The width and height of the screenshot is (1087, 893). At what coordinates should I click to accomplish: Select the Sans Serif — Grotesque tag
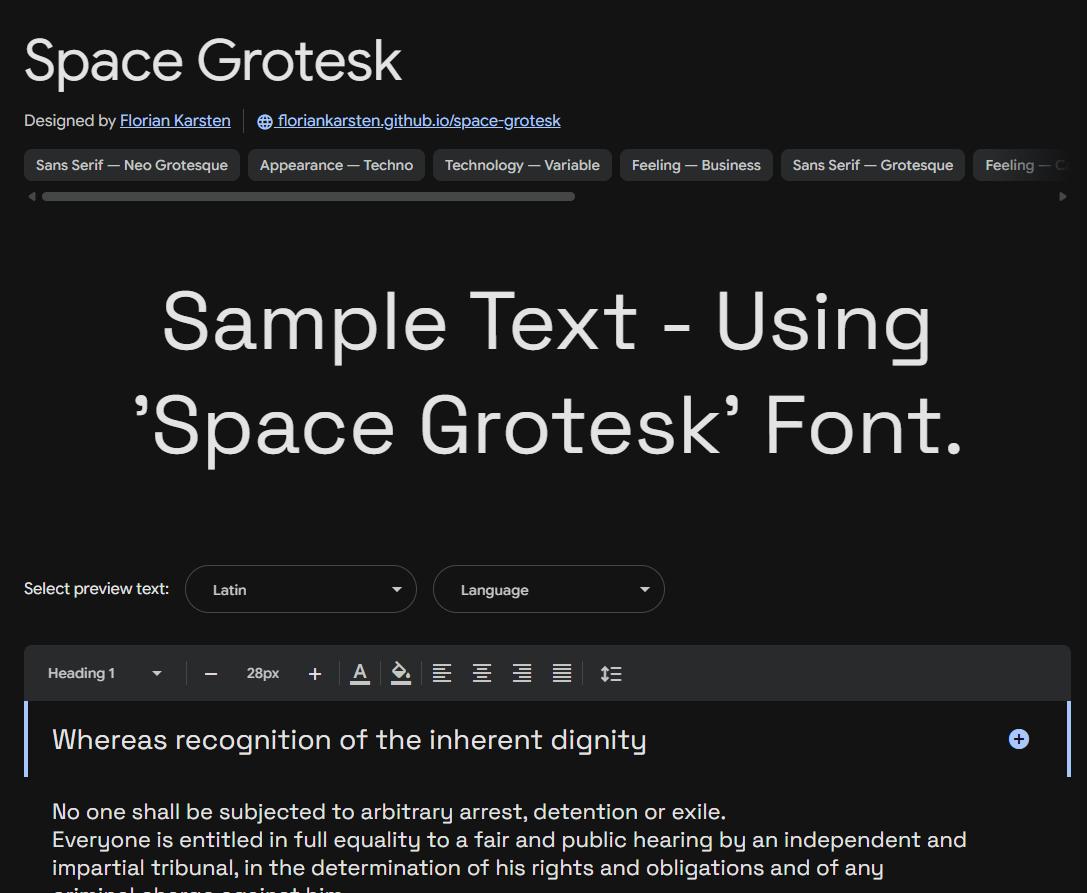(873, 165)
